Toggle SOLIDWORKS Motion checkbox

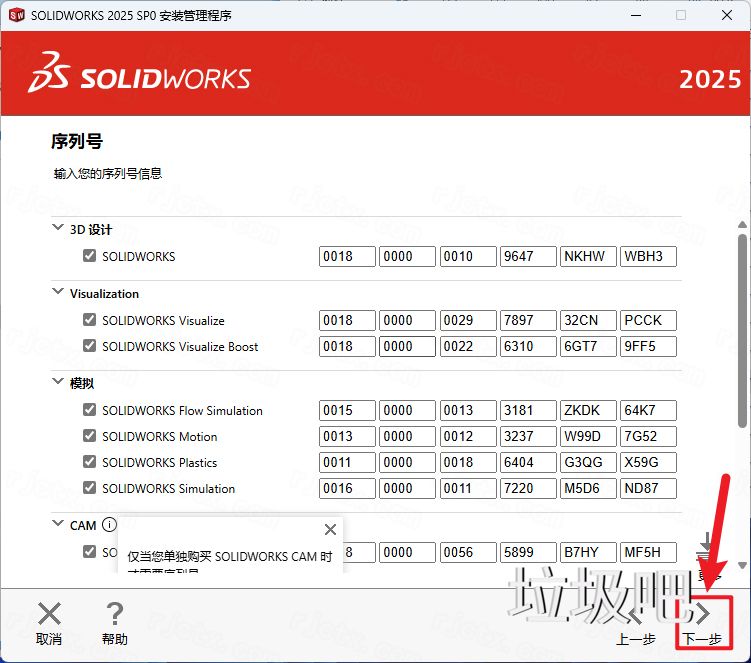click(x=89, y=435)
